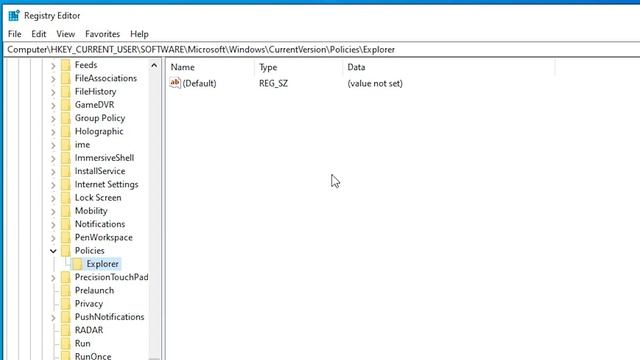640x360 pixels.
Task: Click the FileHistory folder icon
Action: click(x=66, y=91)
